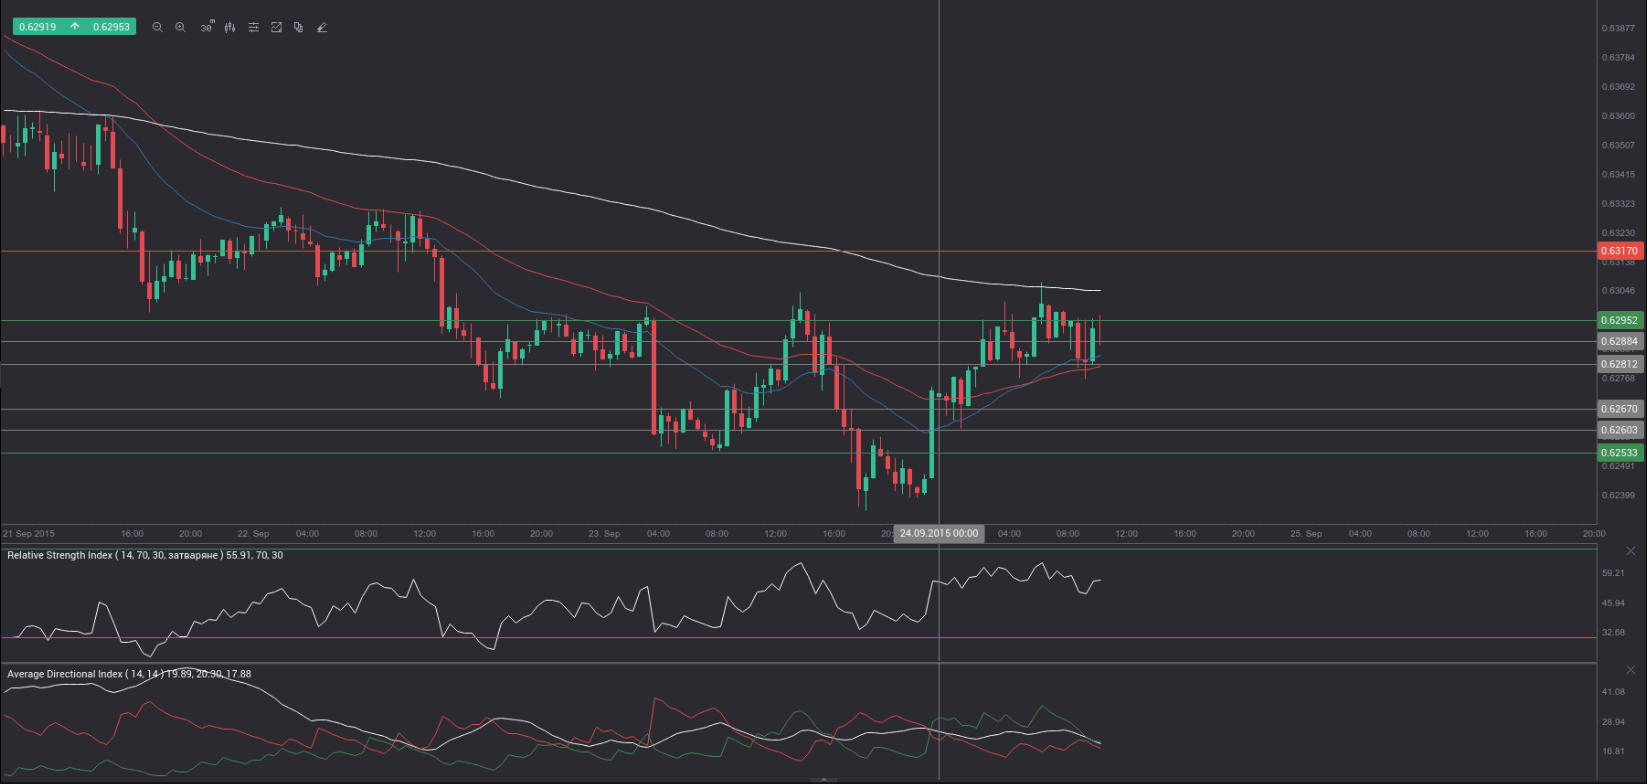Click the green bid/ask price button
The width and height of the screenshot is (1647, 784).
73,27
